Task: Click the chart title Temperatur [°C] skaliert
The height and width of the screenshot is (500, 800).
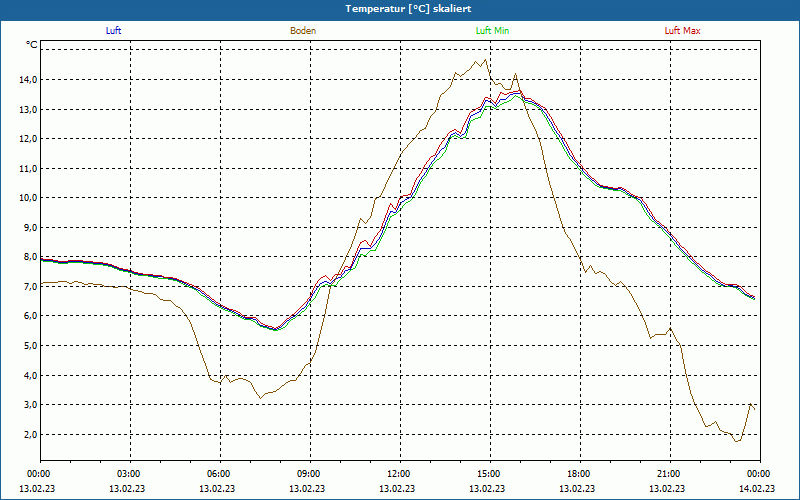Action: tap(408, 9)
